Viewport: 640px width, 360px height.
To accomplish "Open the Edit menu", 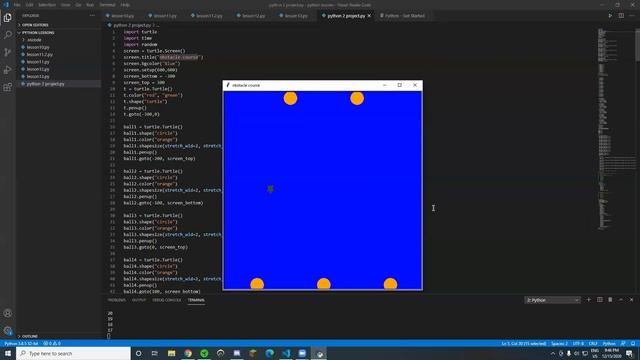I will [29, 5].
